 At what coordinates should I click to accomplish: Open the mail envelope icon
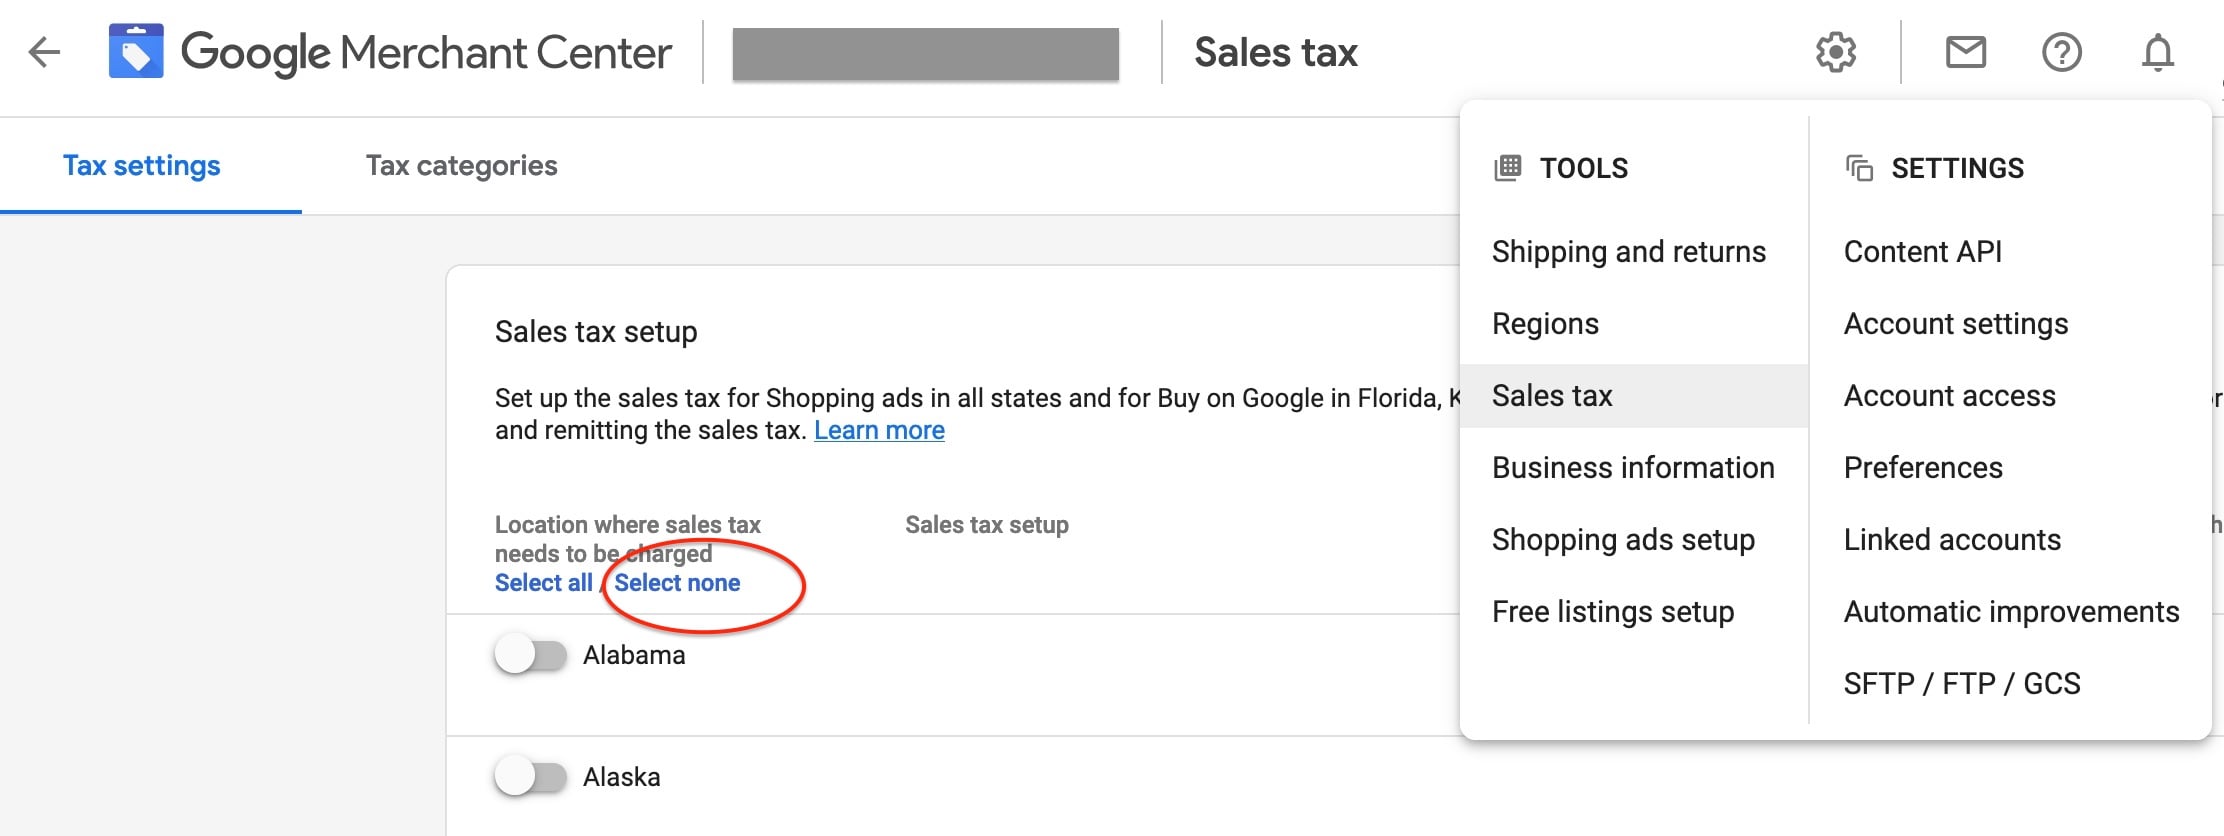click(1966, 52)
